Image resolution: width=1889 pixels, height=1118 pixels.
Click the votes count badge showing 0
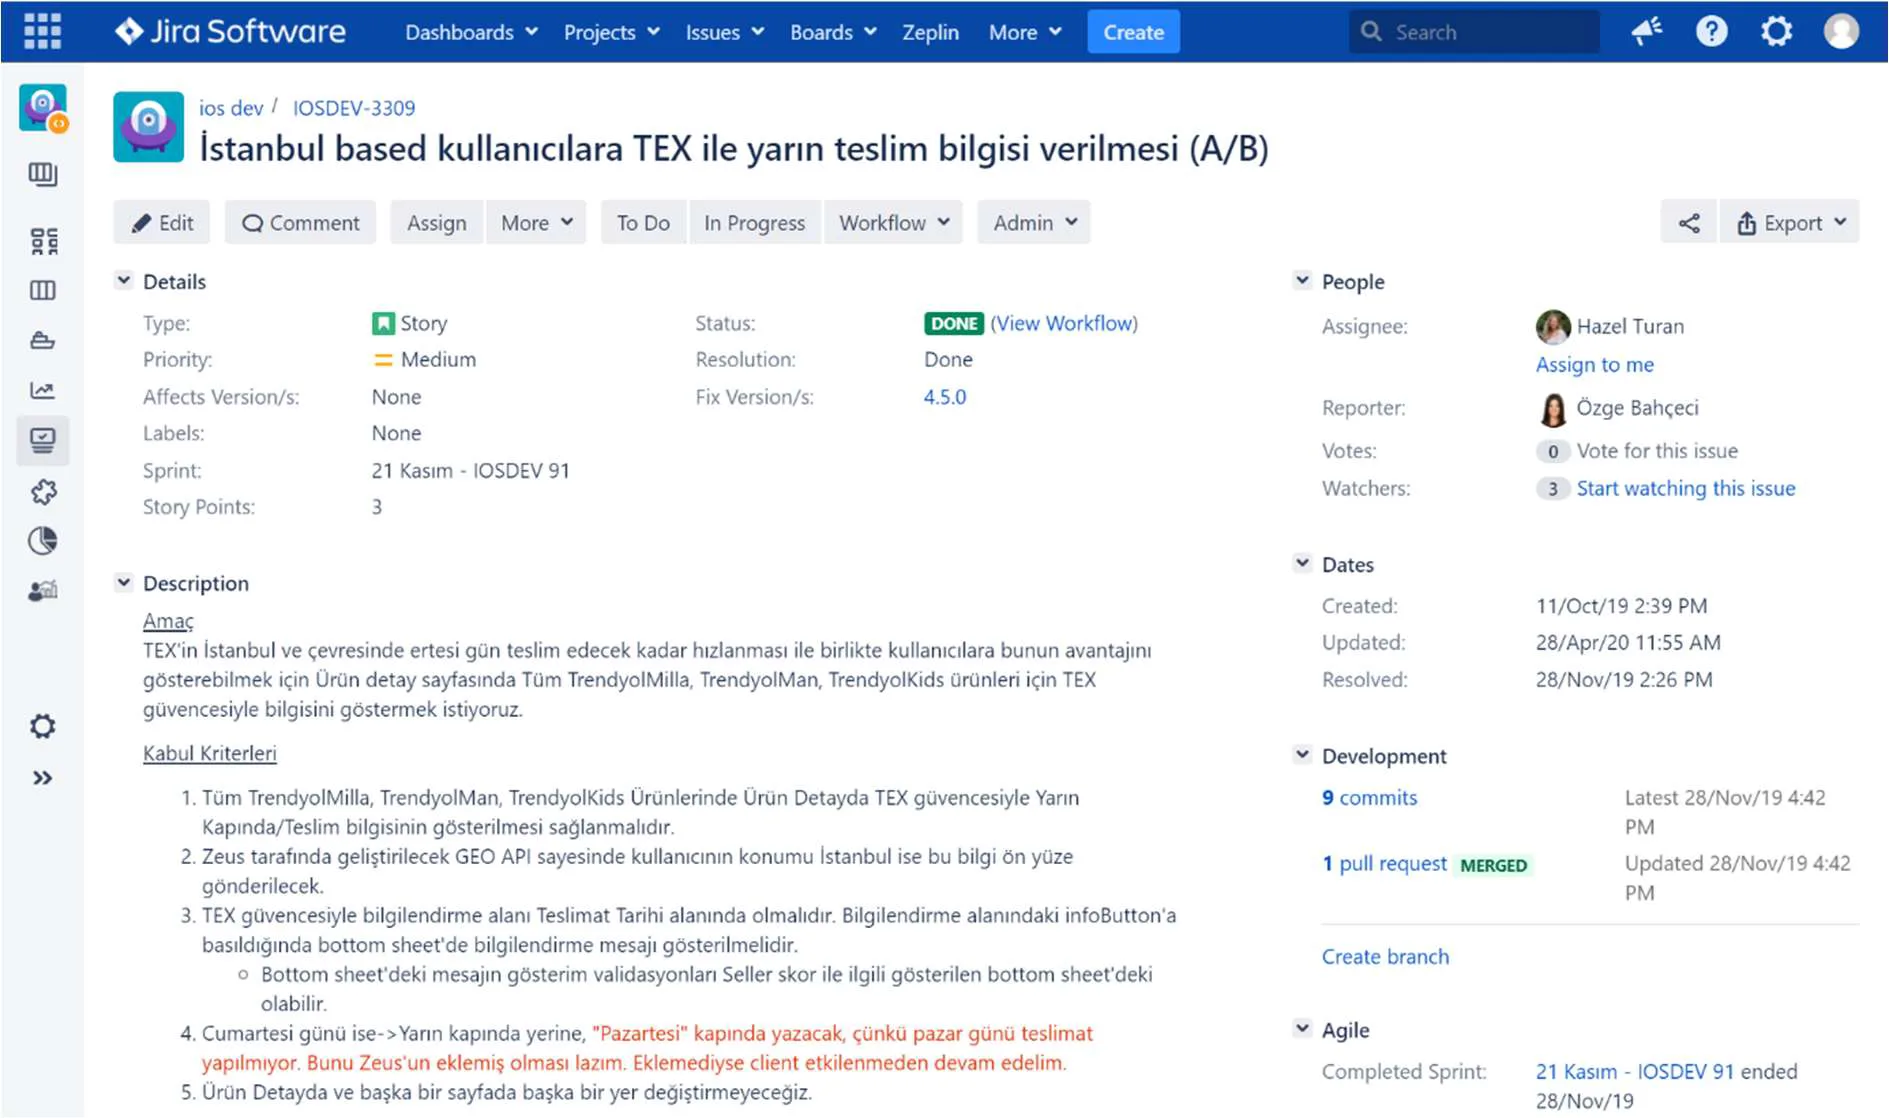point(1552,452)
